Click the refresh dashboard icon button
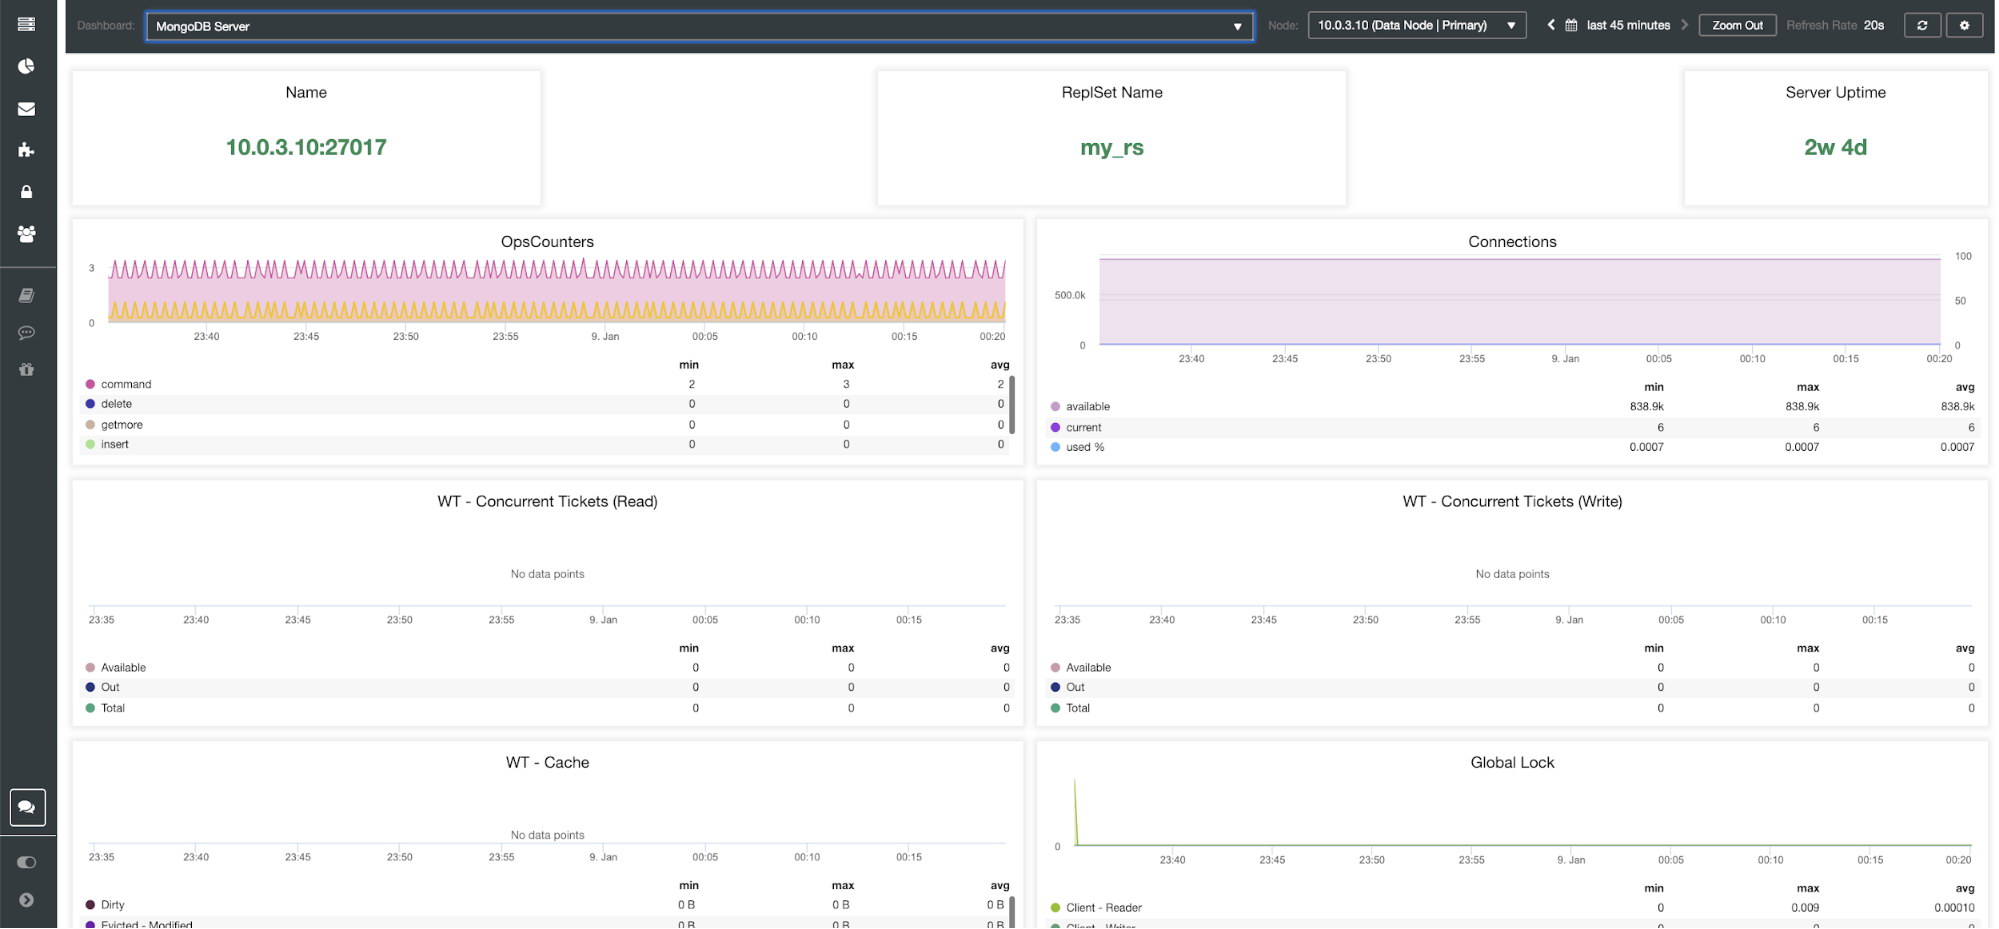Viewport: 1999px width, 929px height. pyautogui.click(x=1922, y=25)
